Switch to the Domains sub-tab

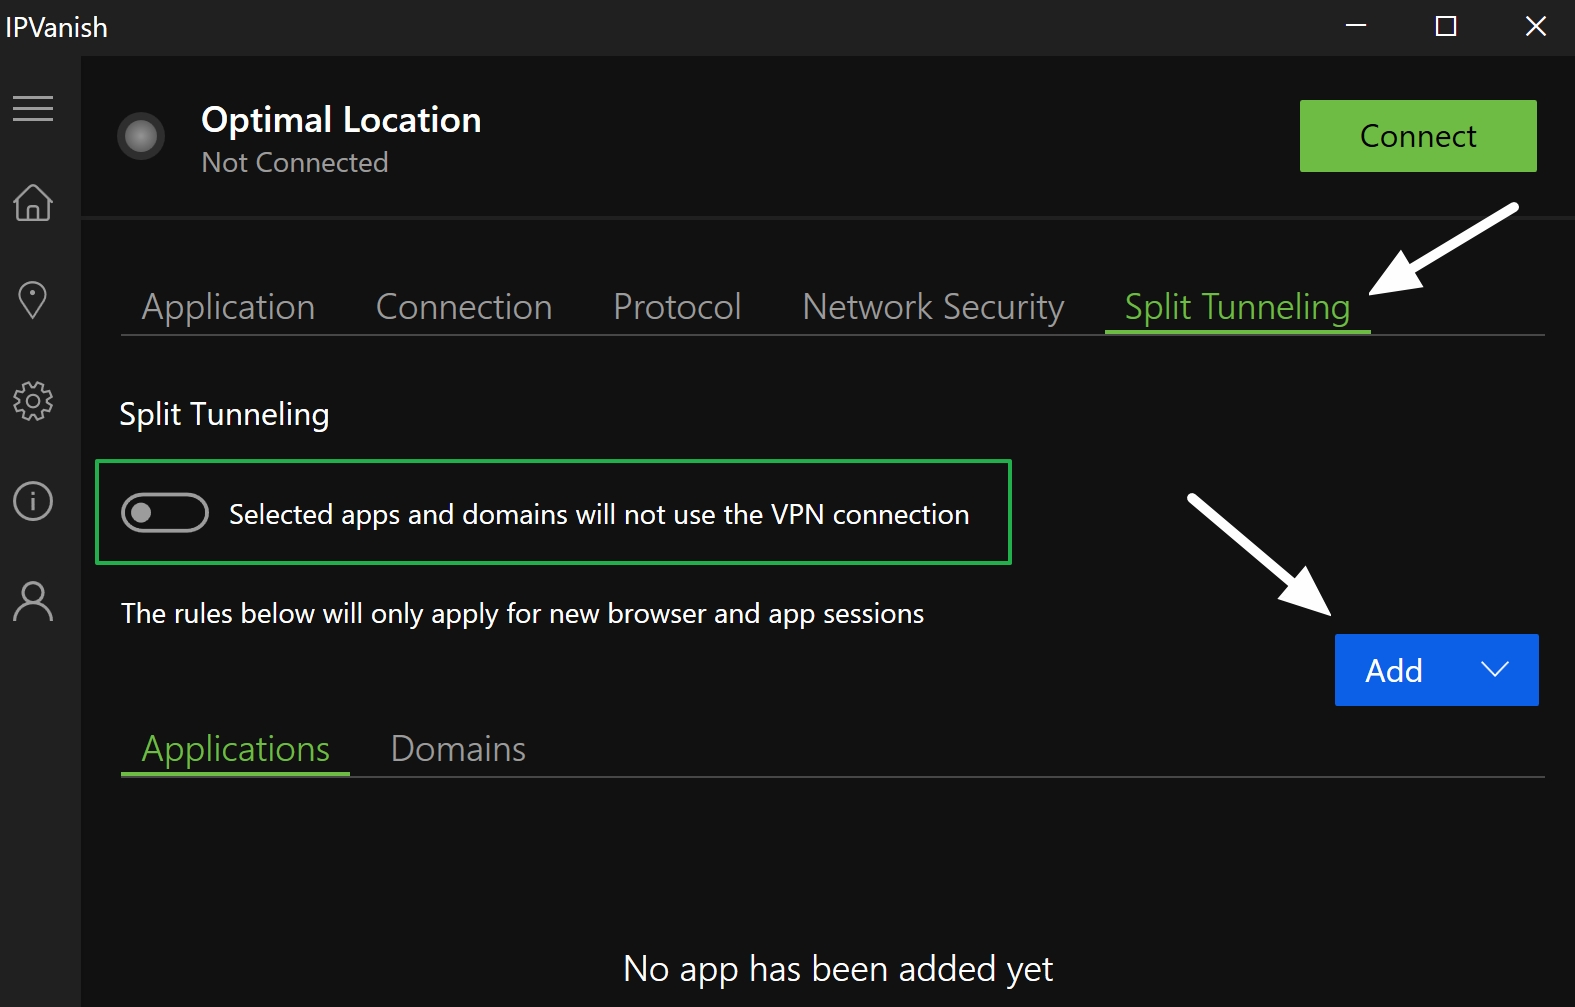458,749
